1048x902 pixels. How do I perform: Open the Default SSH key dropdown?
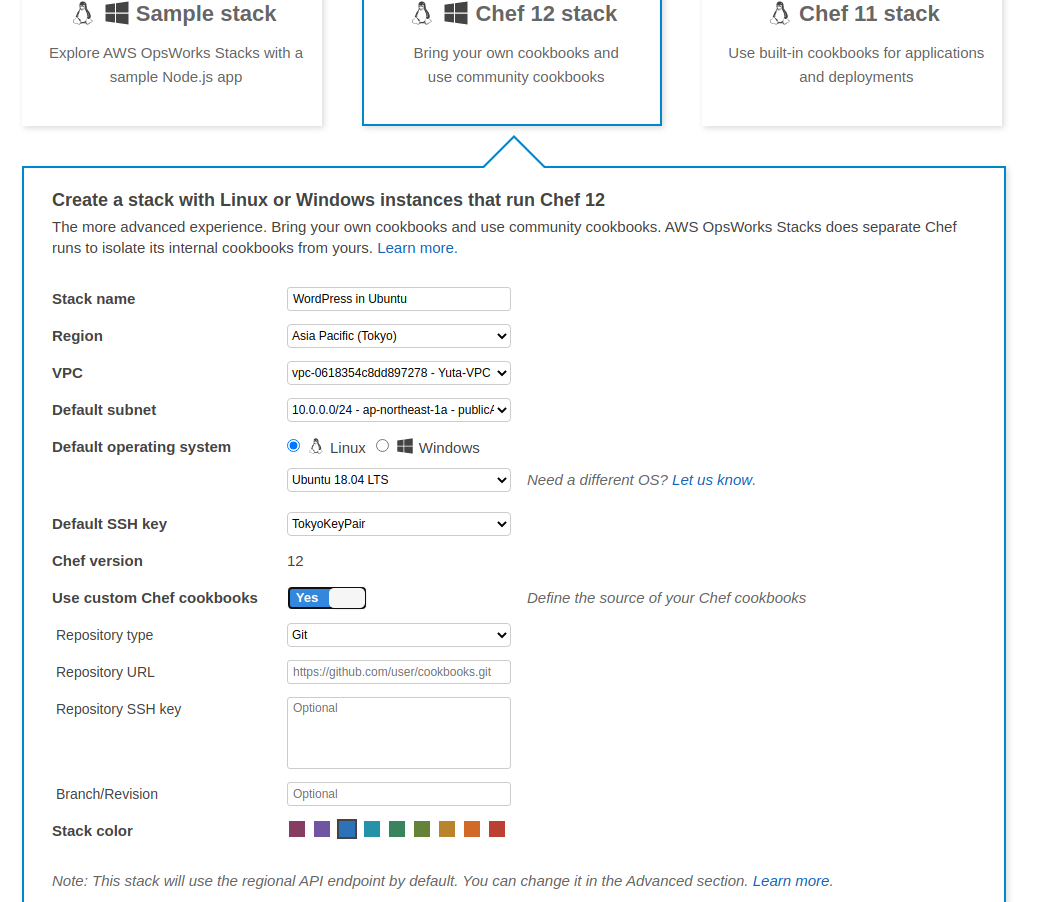399,524
